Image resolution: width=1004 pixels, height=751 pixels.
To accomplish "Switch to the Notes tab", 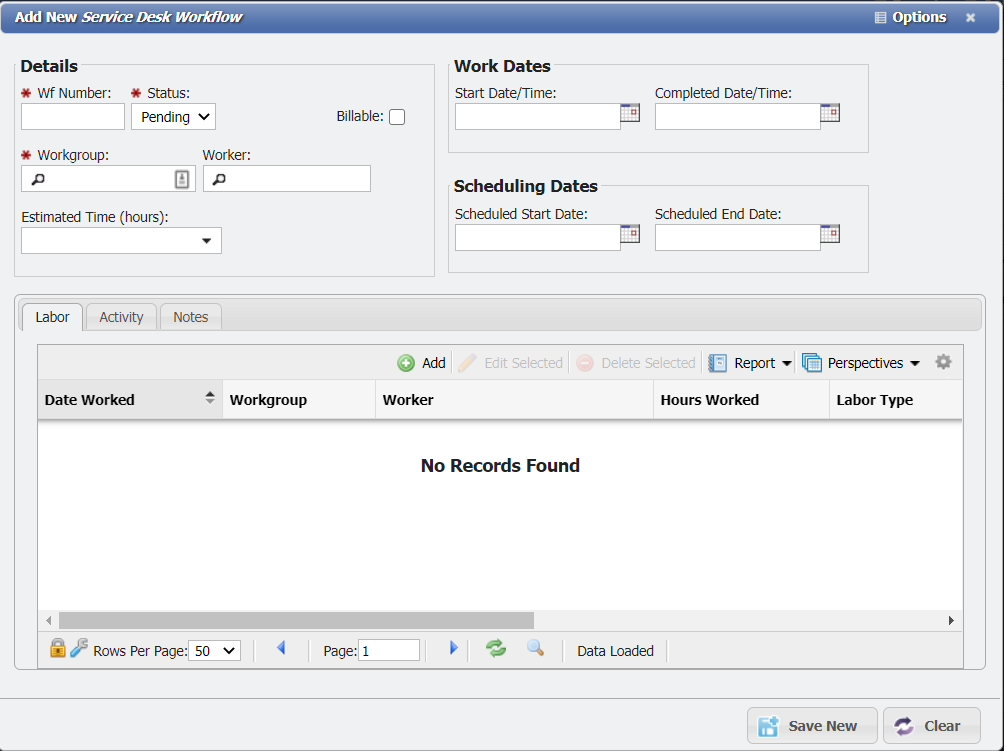I will (190, 317).
